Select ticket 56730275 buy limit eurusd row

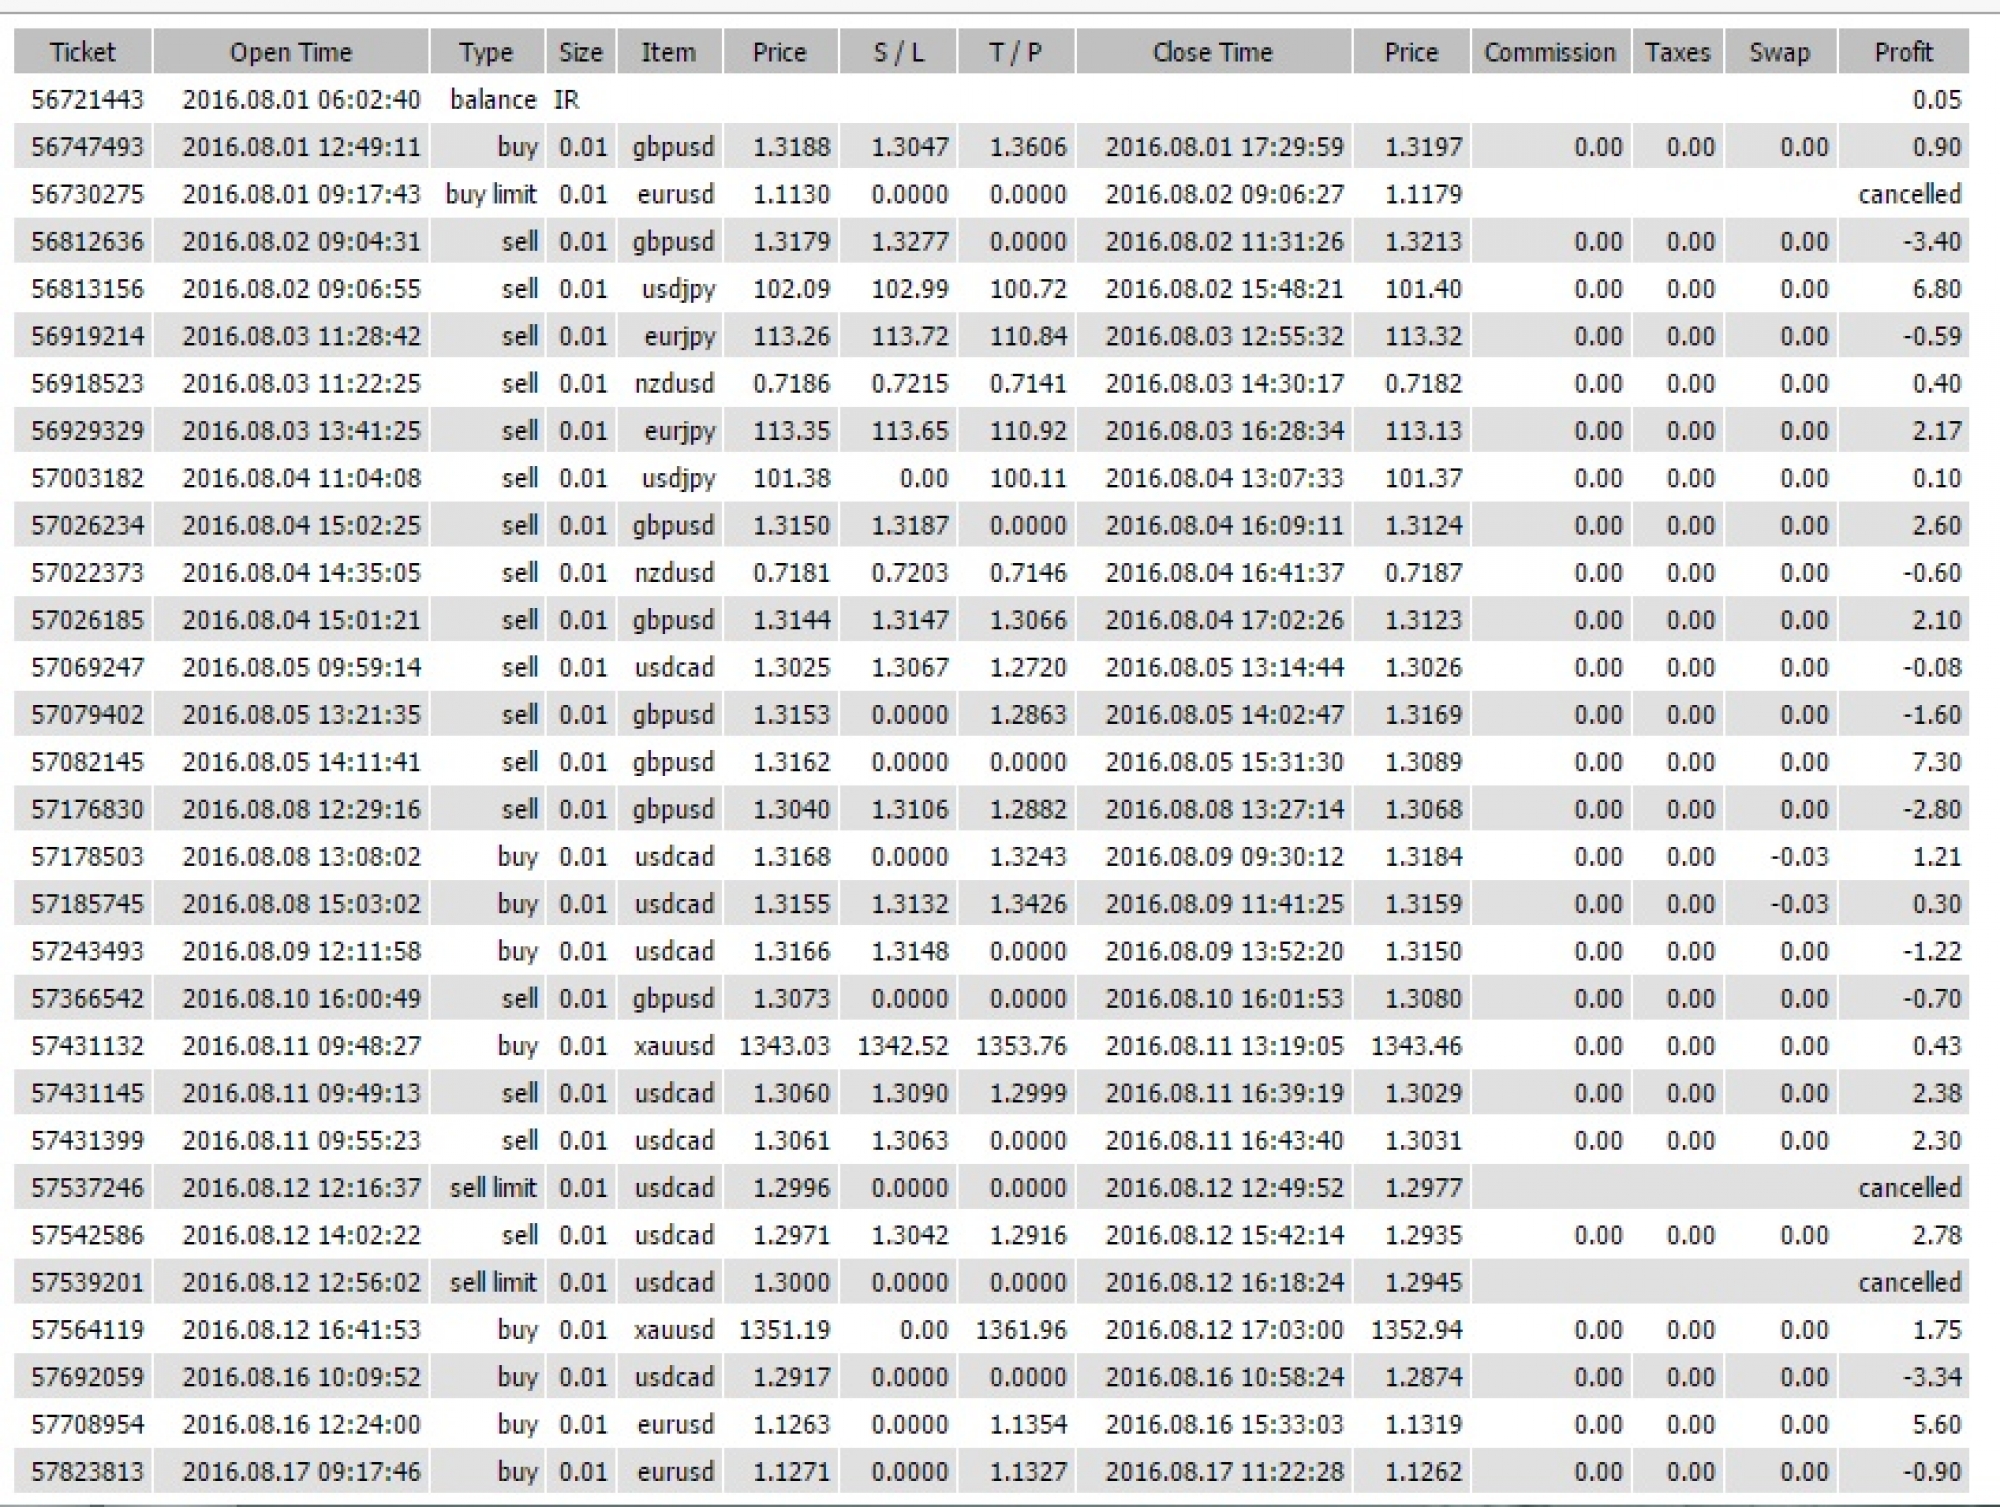88,194
